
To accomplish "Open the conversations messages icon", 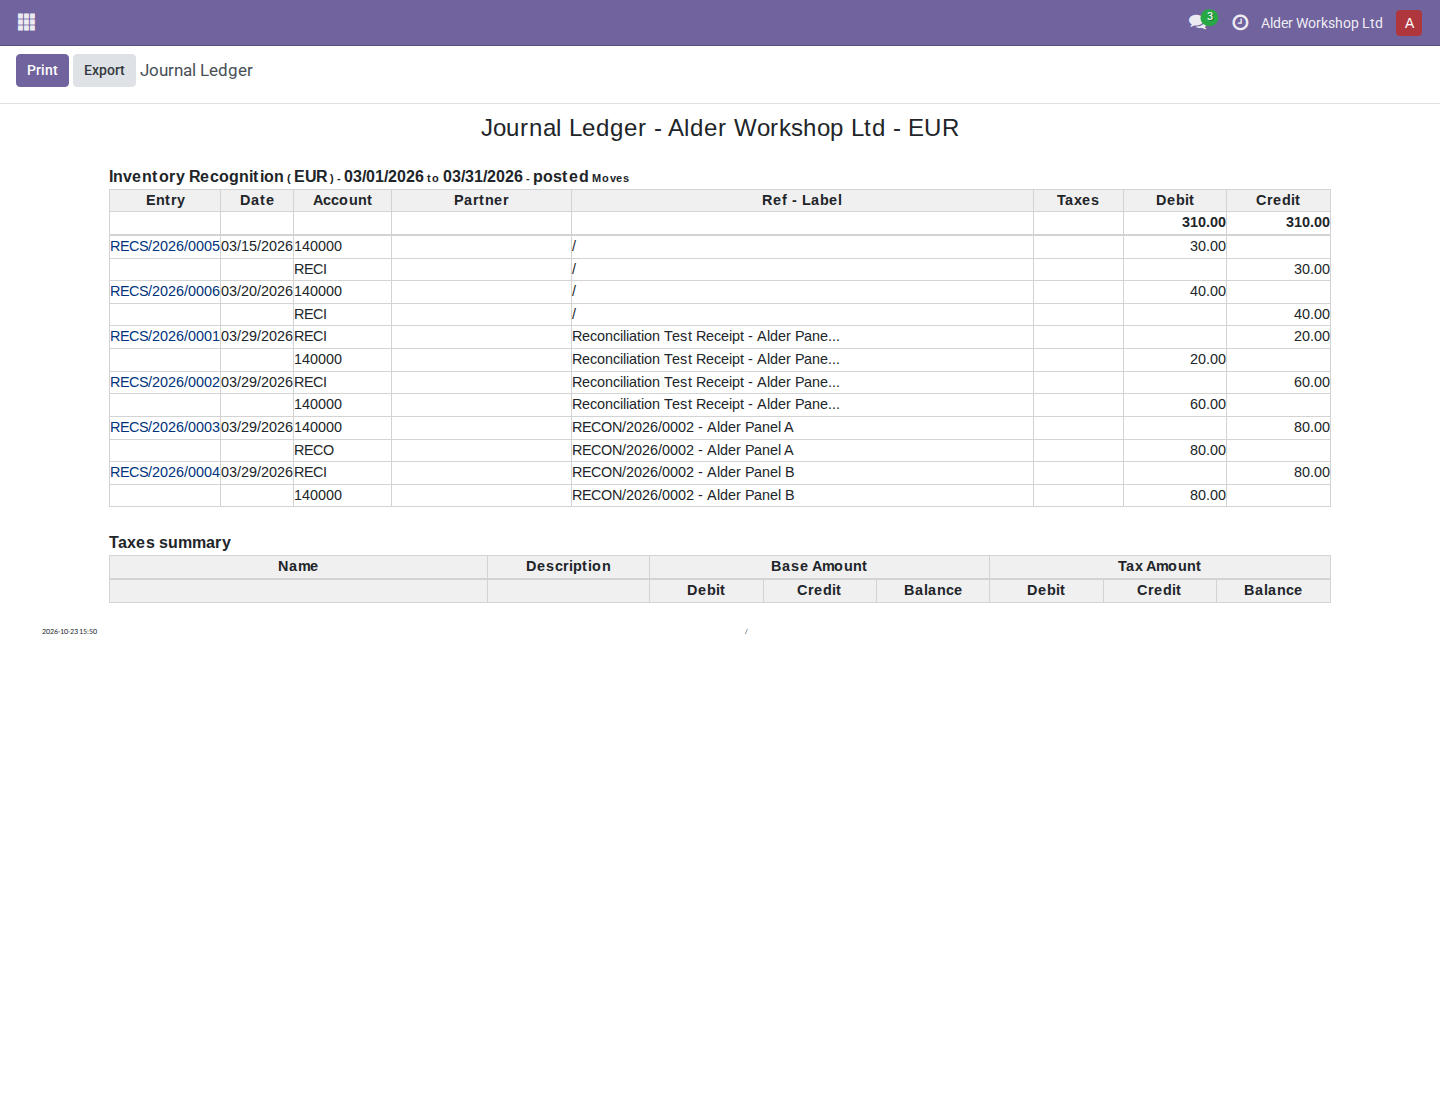I will click(x=1197, y=22).
